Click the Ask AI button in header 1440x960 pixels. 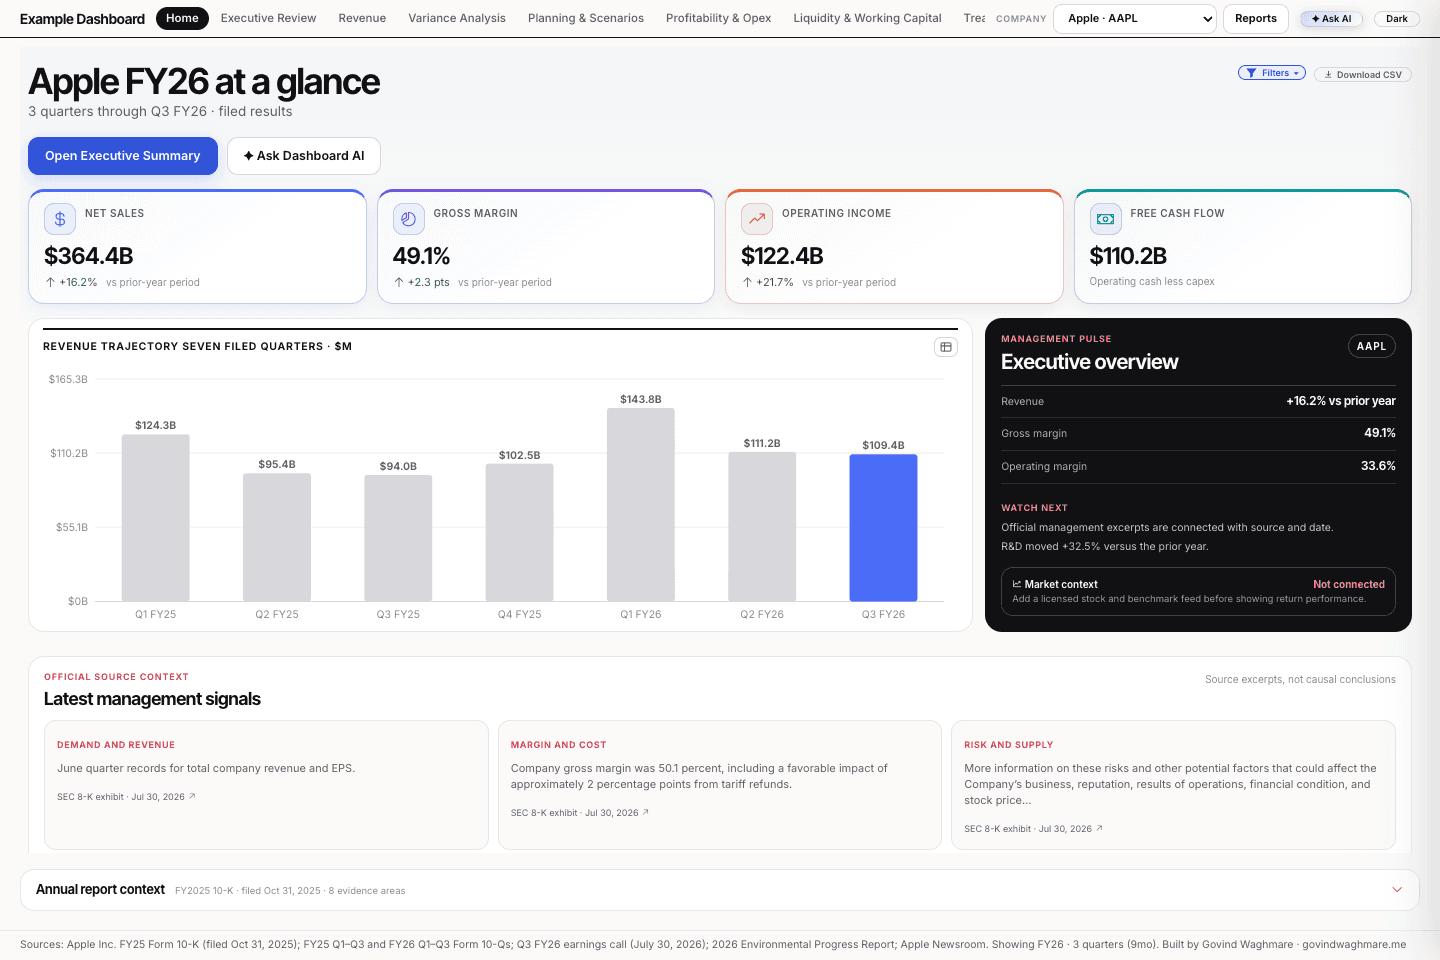(x=1331, y=18)
